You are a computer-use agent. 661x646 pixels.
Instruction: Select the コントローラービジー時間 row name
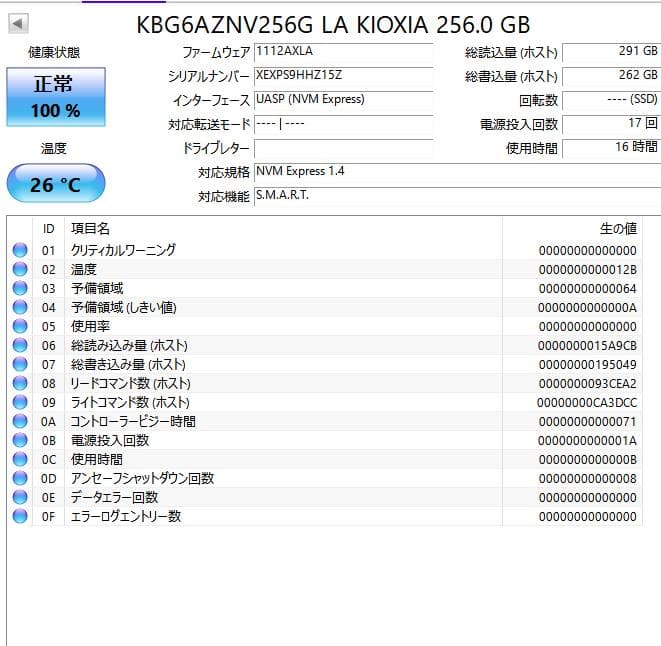click(x=133, y=421)
